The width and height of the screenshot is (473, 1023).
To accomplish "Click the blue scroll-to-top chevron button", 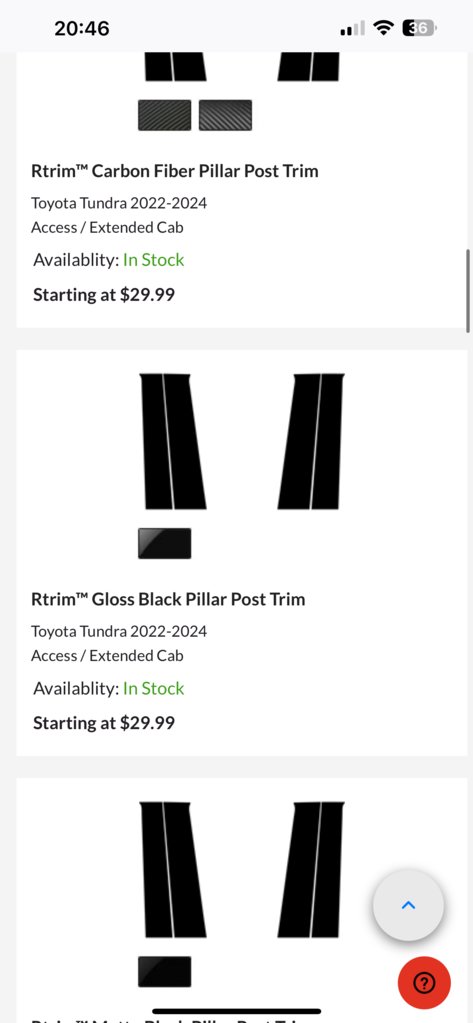I will pyautogui.click(x=408, y=905).
